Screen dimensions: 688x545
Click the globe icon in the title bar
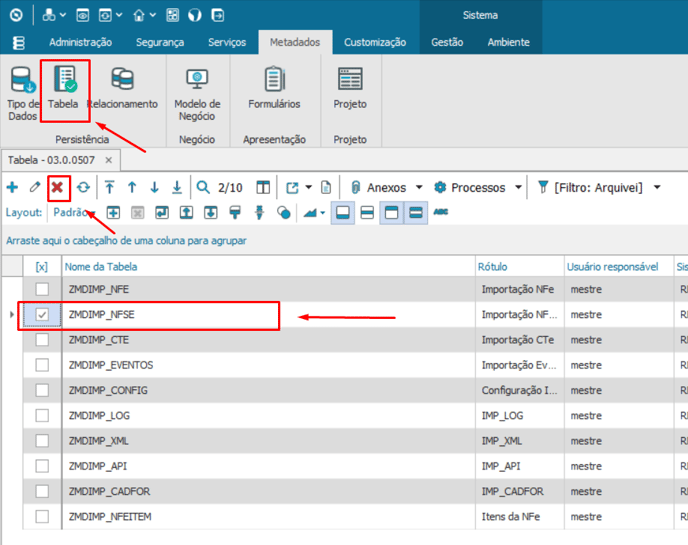point(195,15)
